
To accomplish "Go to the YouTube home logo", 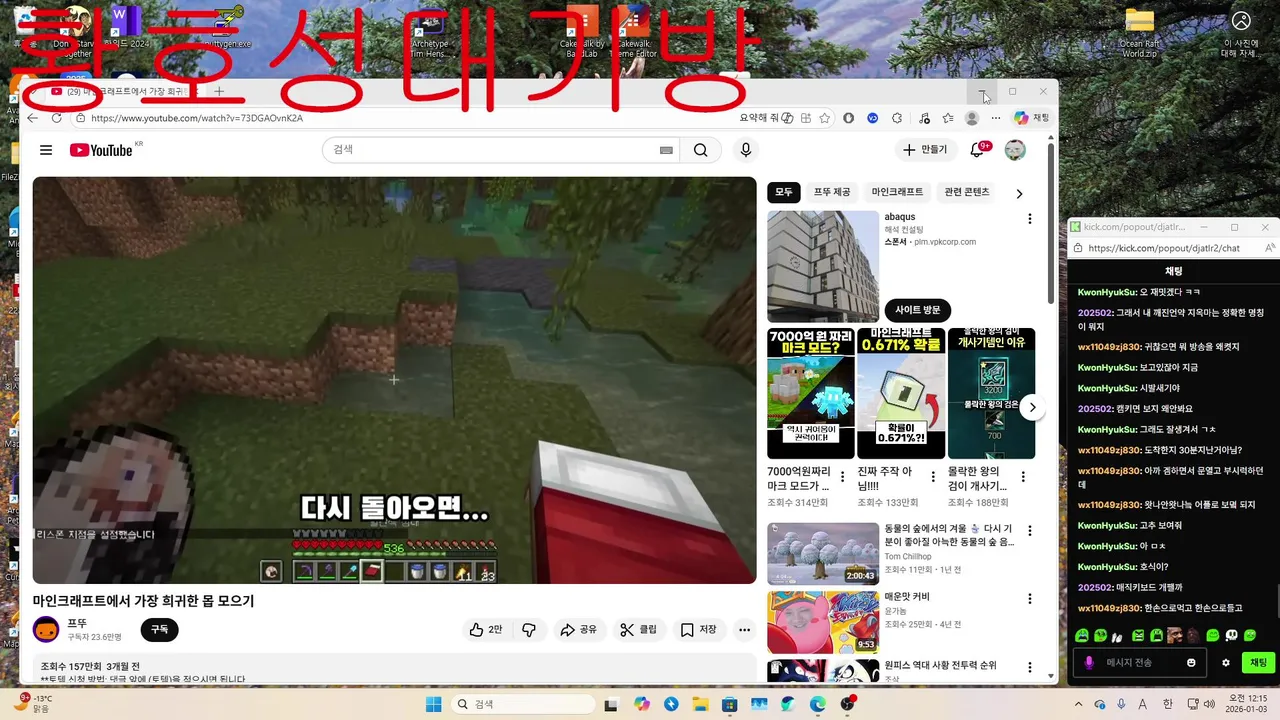I will (x=101, y=150).
